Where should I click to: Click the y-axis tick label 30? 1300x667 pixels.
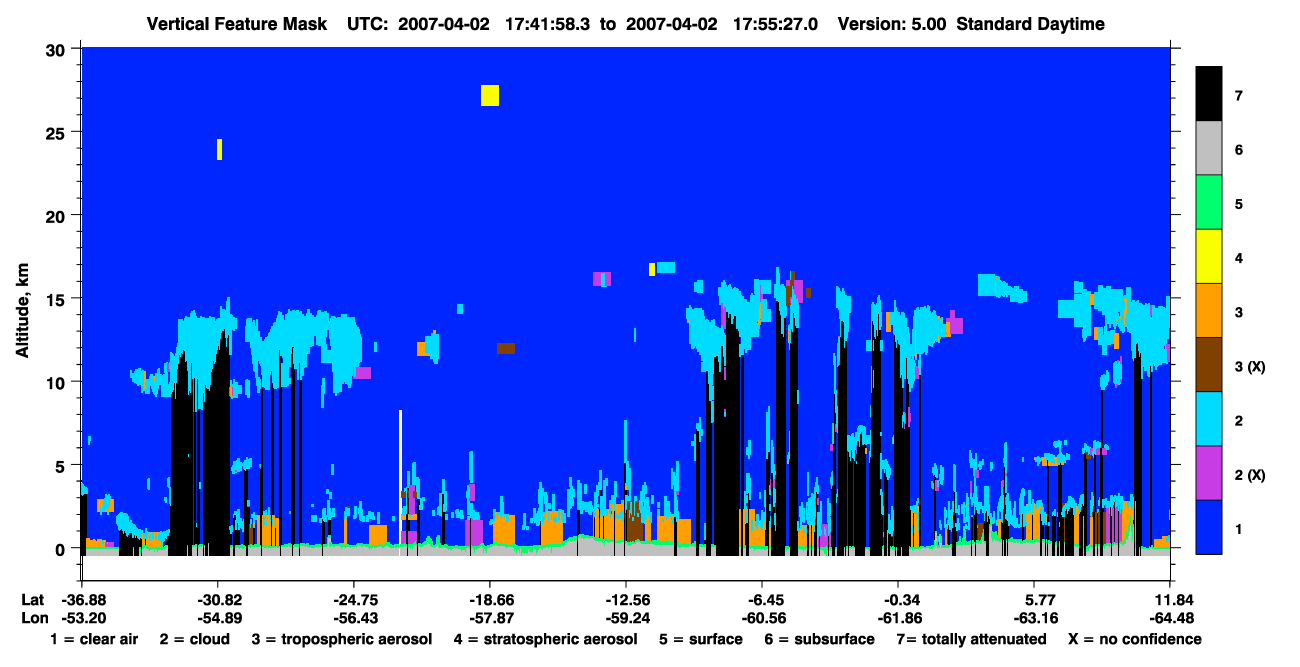pos(58,48)
